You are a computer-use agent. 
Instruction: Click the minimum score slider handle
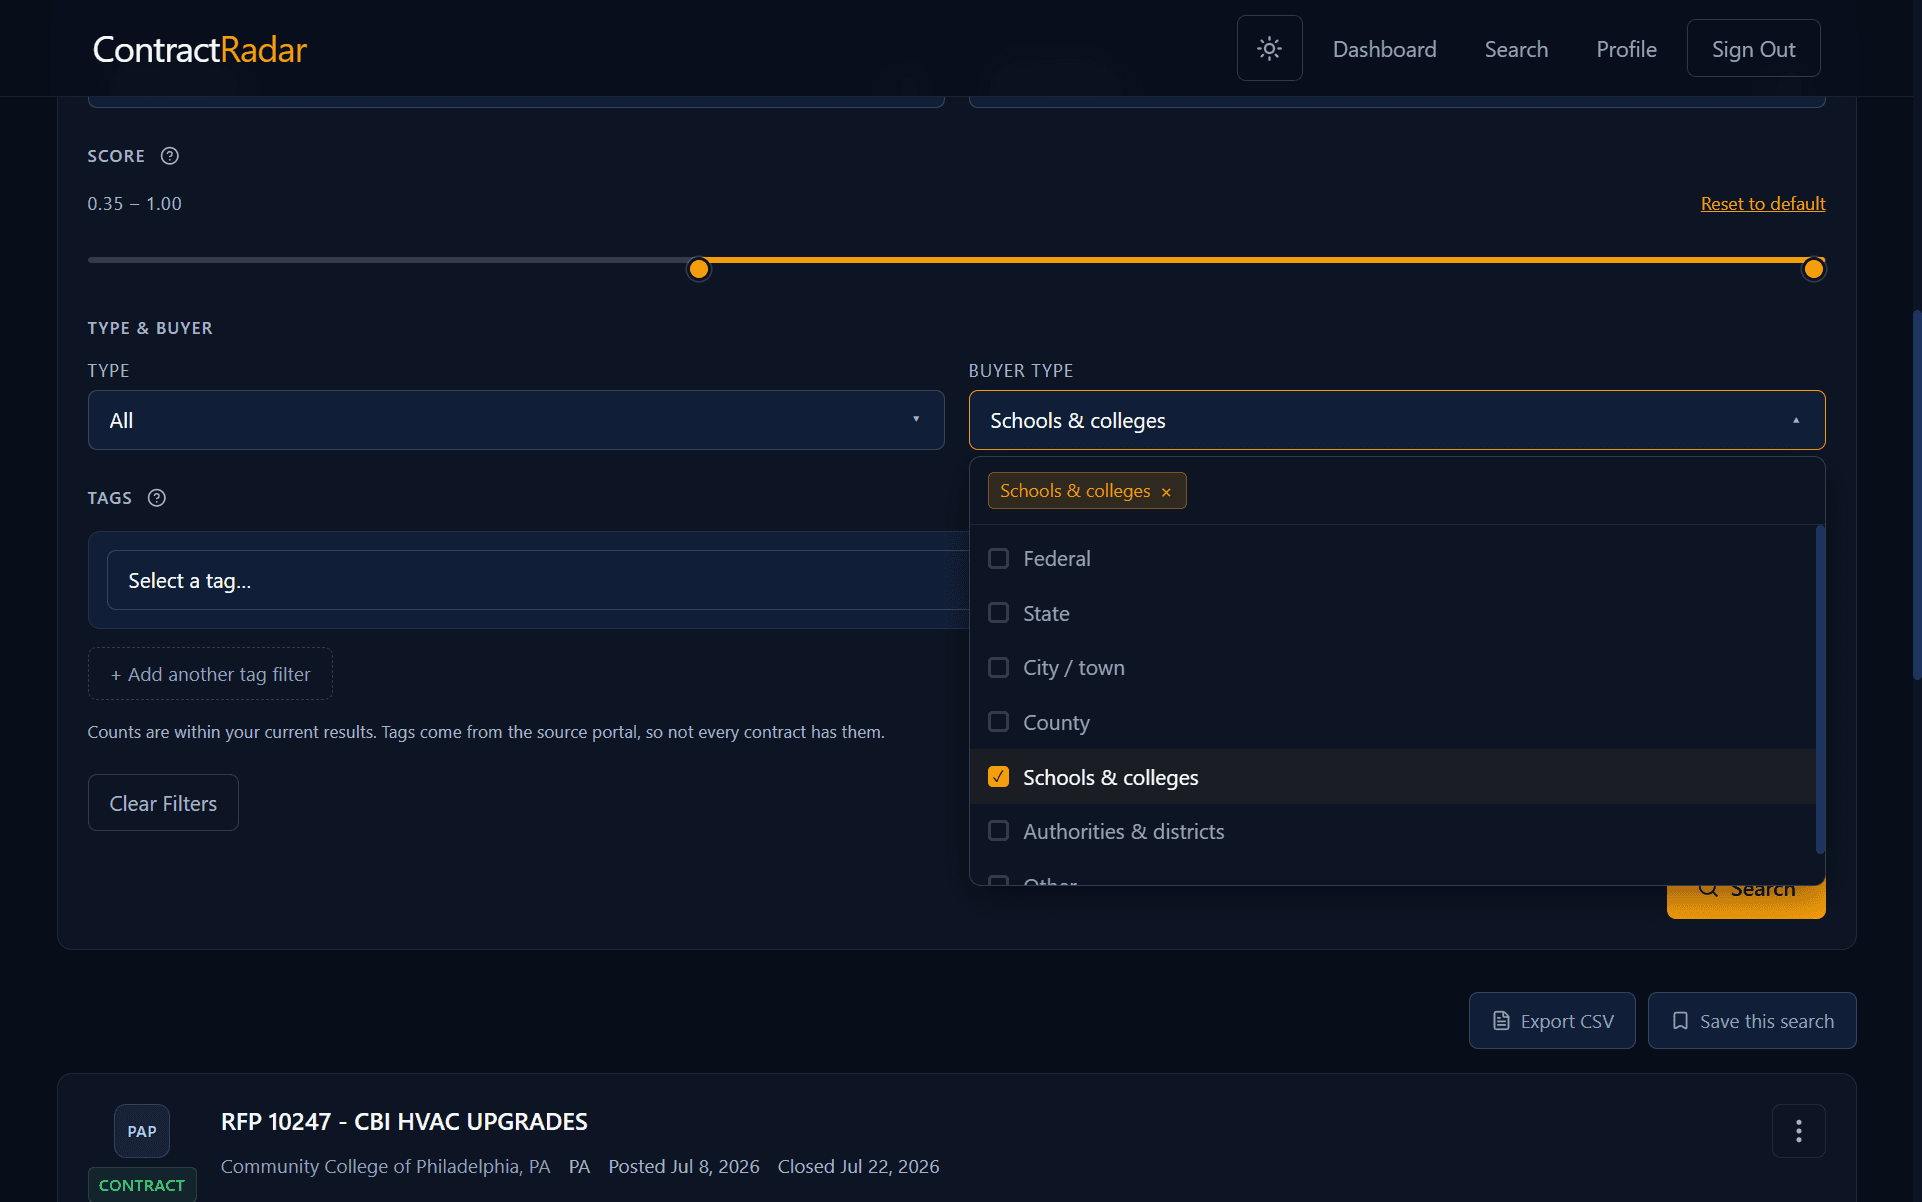click(x=699, y=269)
